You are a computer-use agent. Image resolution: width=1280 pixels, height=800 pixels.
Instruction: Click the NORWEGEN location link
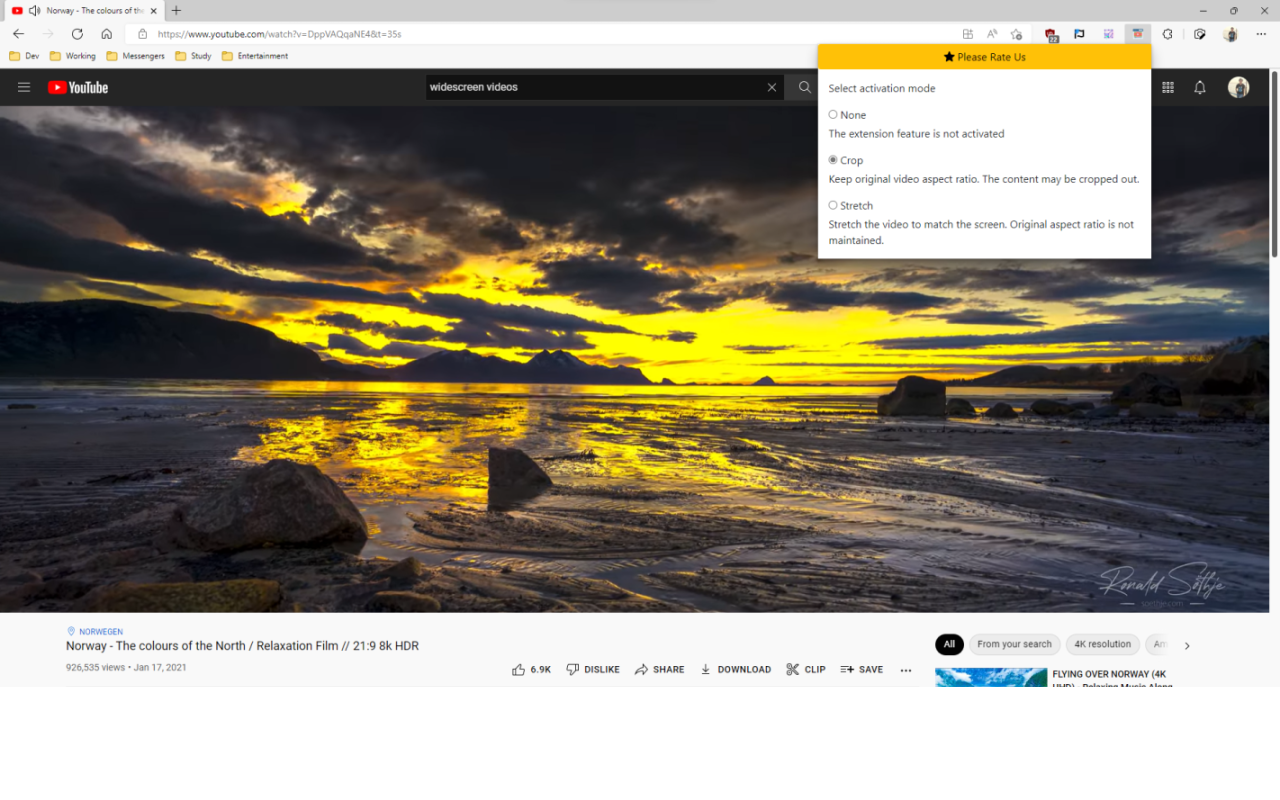[101, 632]
